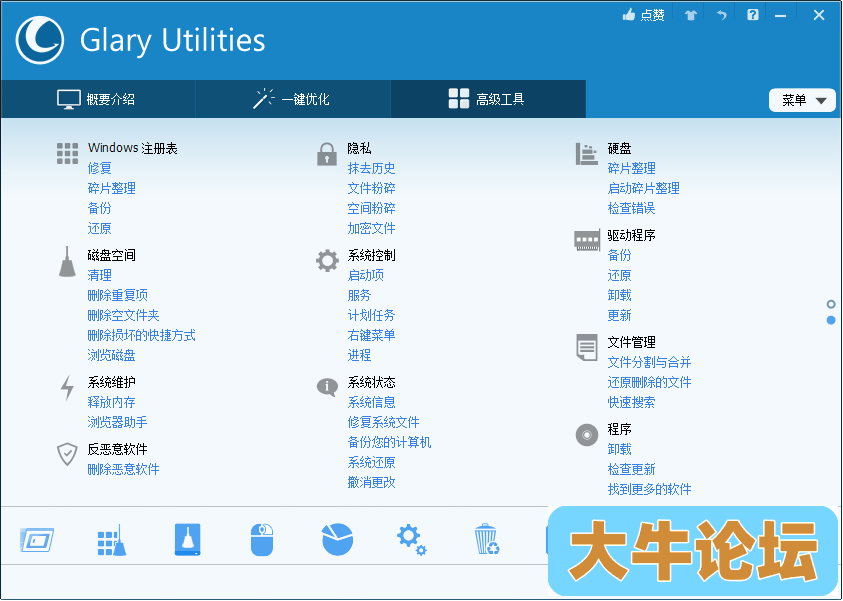Click 删除损坏的快捷方式 link

pos(141,335)
